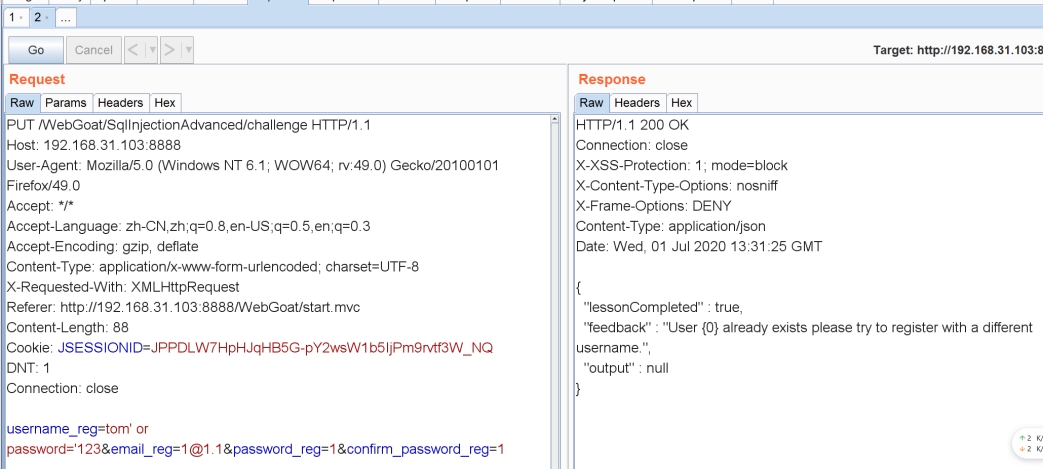Click the Accept-Language header line

188,226
